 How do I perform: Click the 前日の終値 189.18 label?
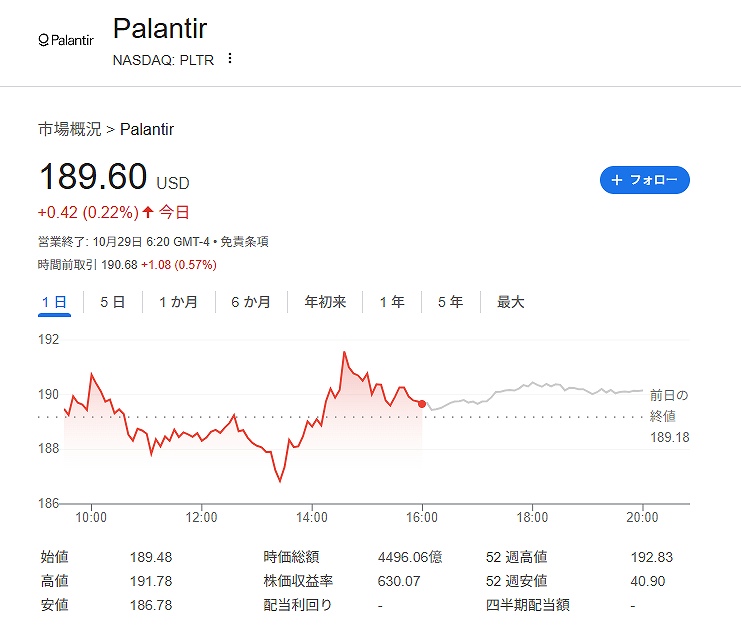coord(668,416)
